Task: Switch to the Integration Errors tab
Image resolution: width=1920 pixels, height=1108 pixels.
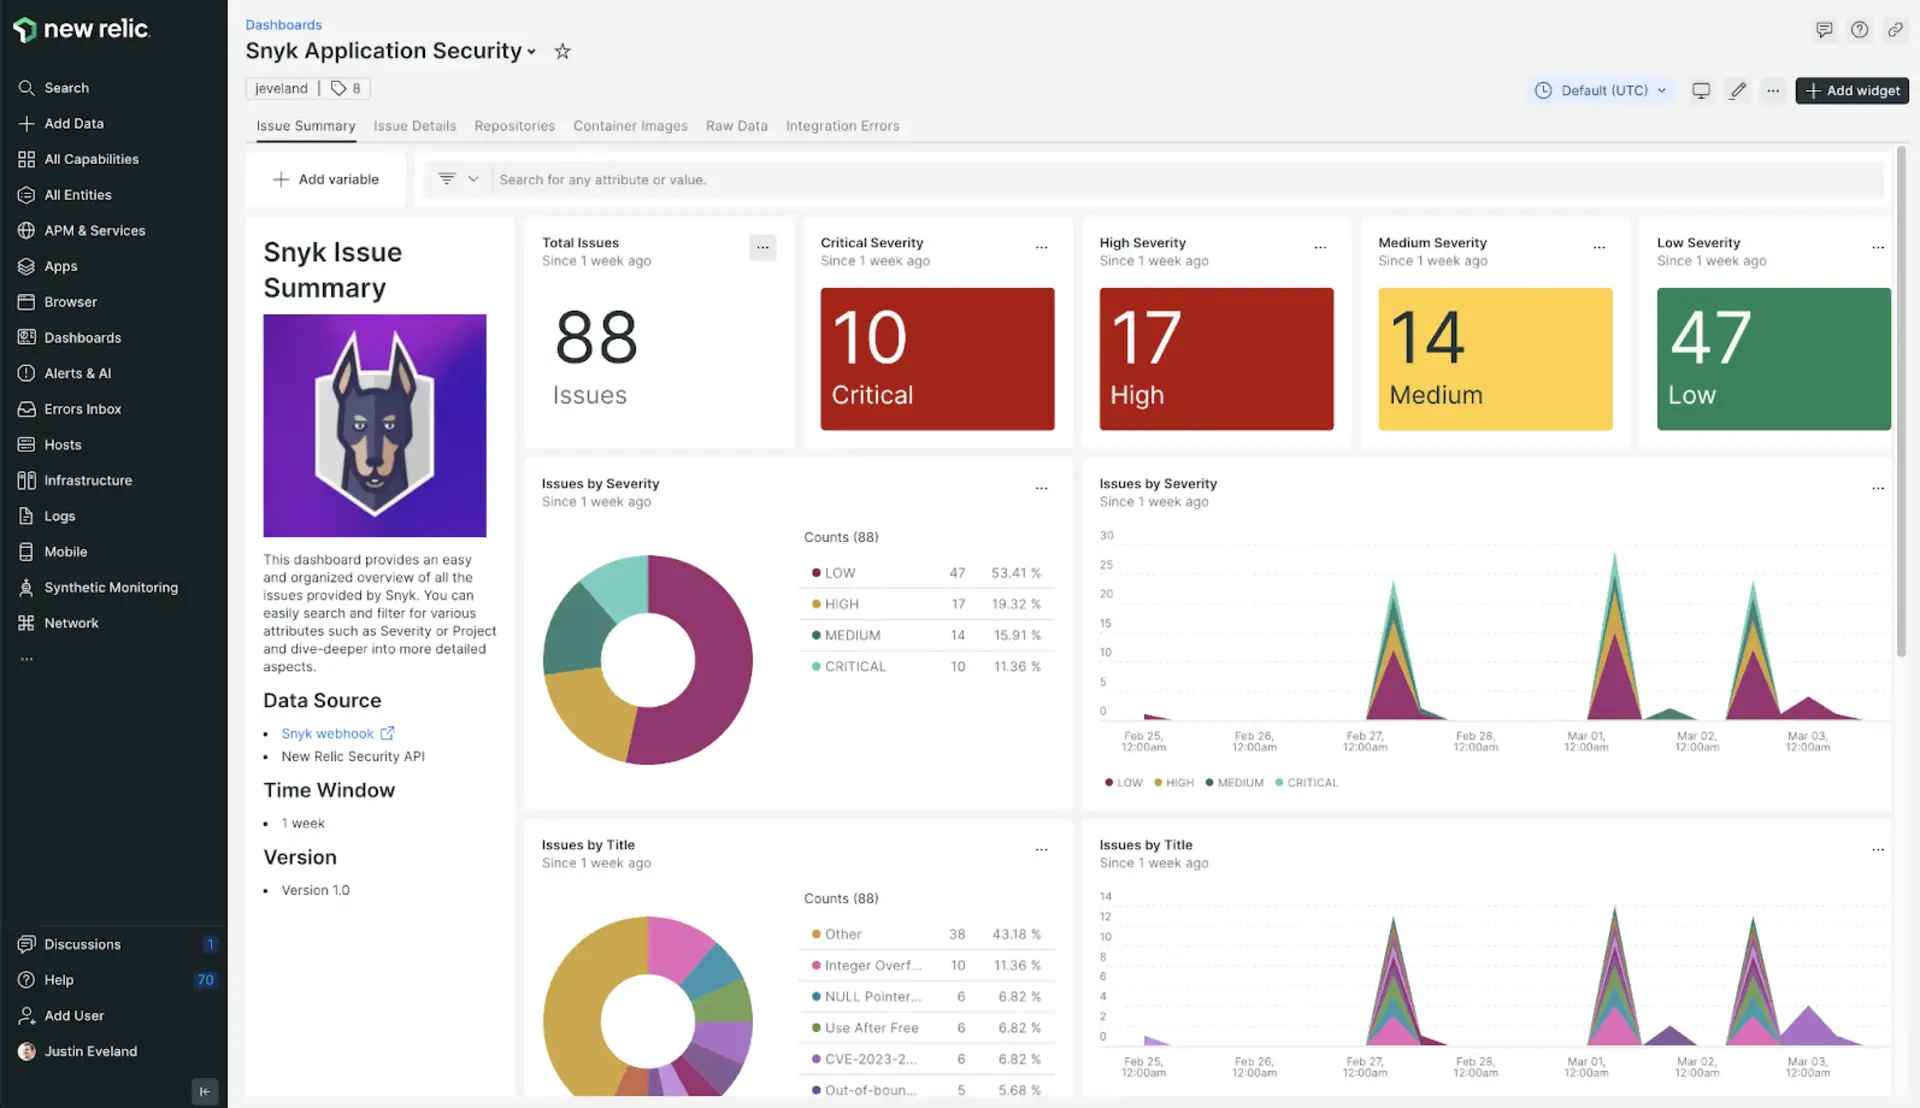Action: pos(842,126)
